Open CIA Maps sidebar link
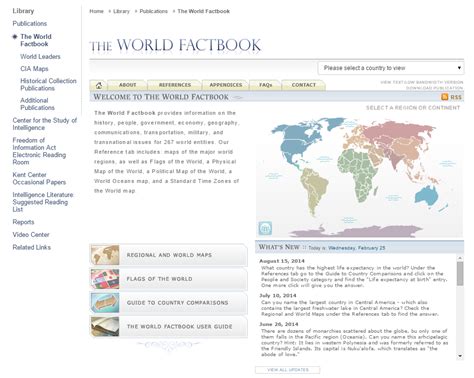The height and width of the screenshot is (378, 474). [34, 69]
